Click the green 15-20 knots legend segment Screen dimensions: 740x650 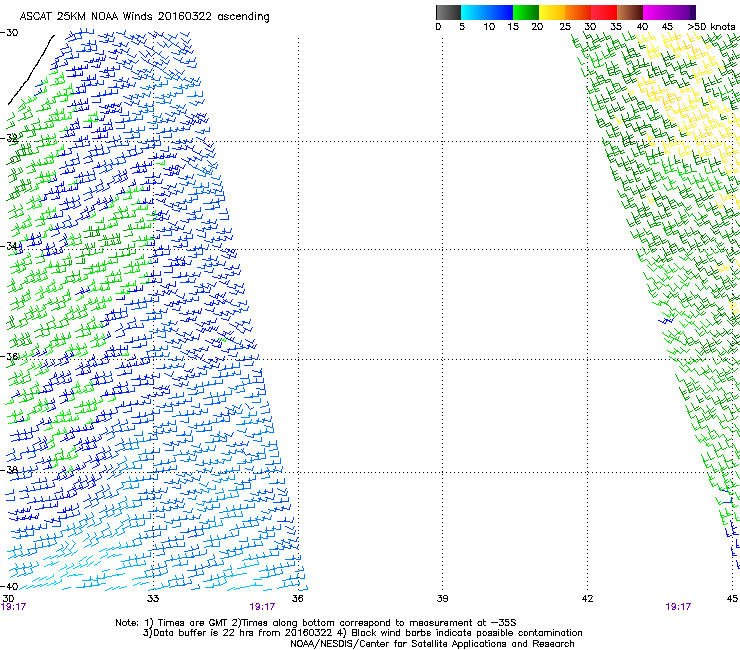[526, 12]
